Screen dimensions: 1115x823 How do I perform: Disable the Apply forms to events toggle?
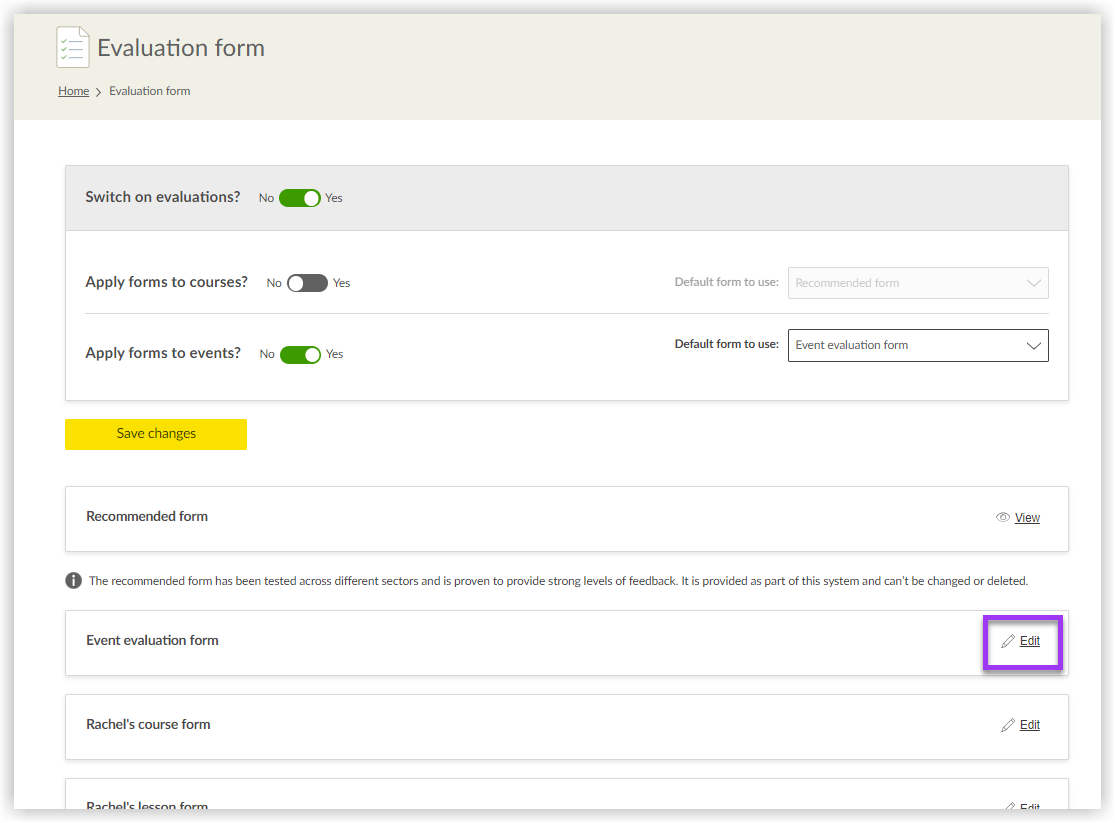point(300,354)
